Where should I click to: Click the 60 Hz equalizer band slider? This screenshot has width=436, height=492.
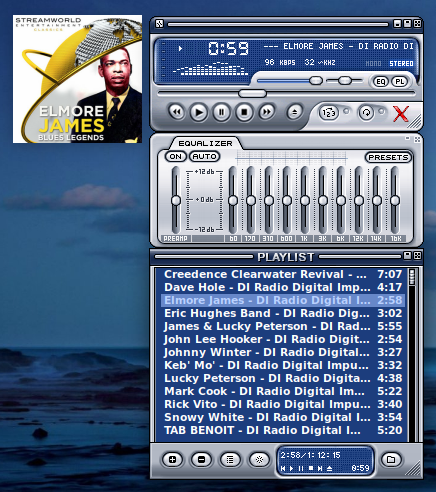coord(233,200)
